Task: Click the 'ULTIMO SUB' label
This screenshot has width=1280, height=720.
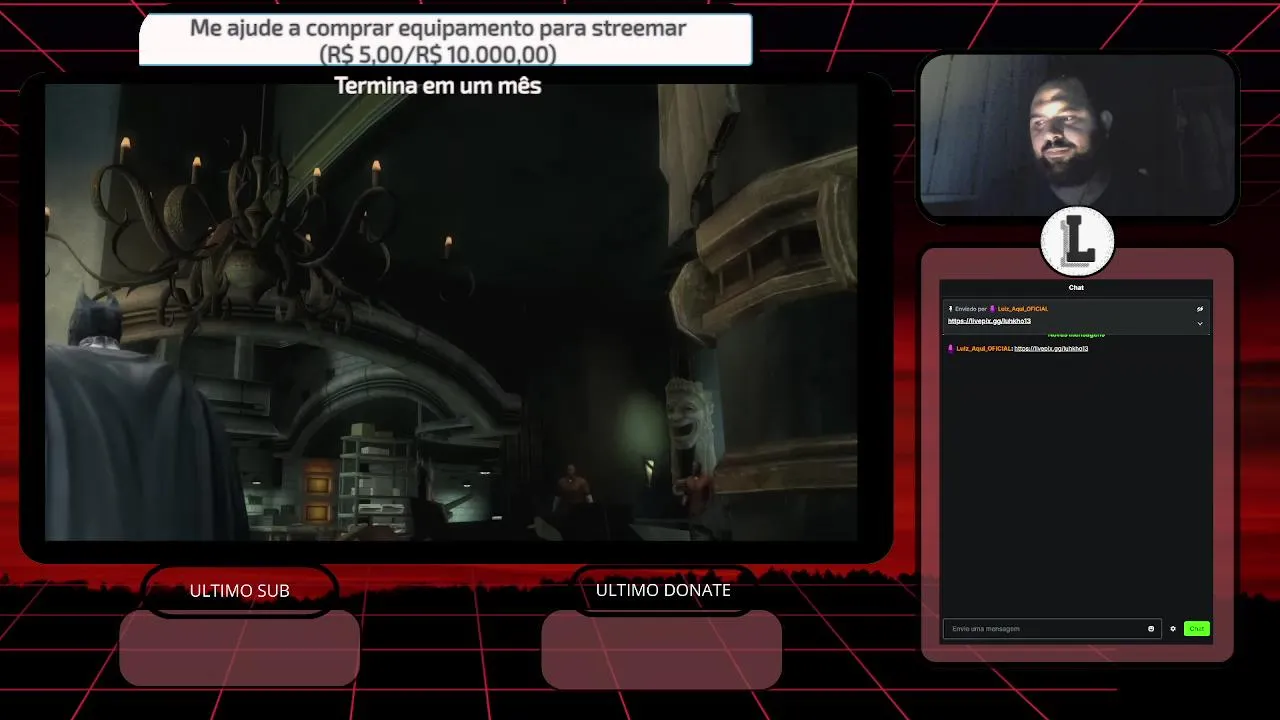Action: (x=240, y=591)
